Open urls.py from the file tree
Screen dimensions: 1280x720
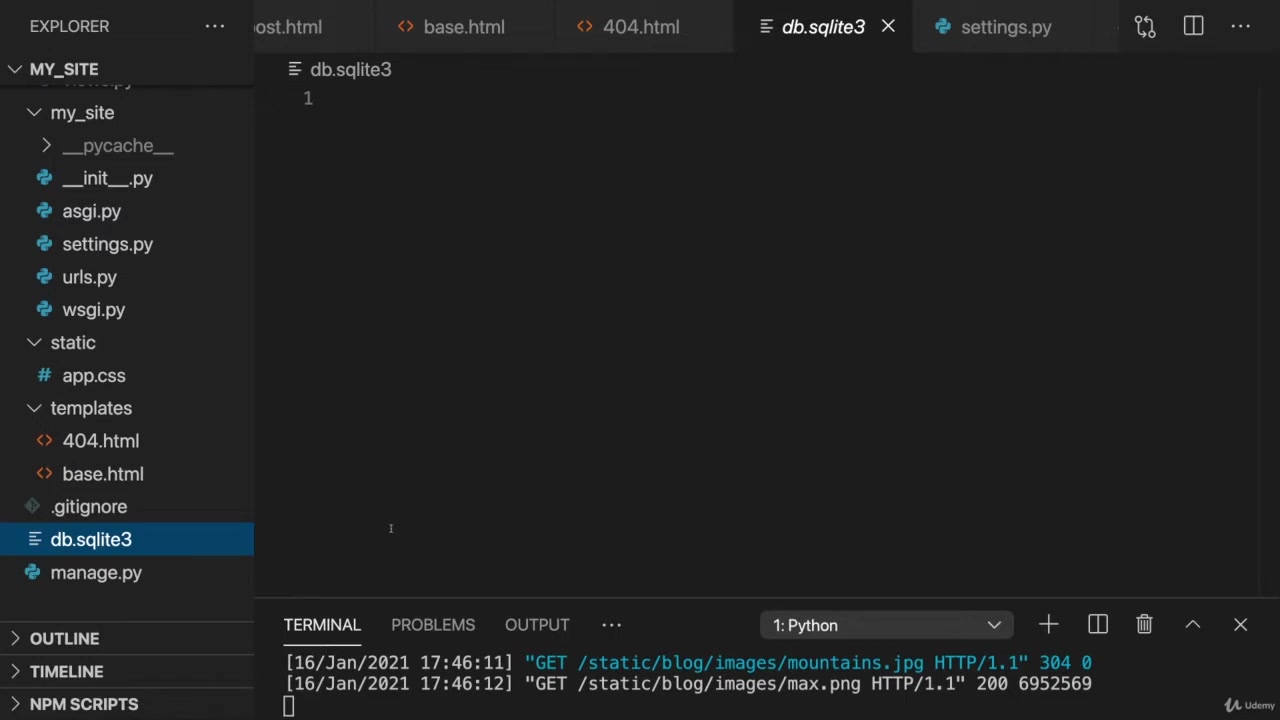(x=89, y=277)
